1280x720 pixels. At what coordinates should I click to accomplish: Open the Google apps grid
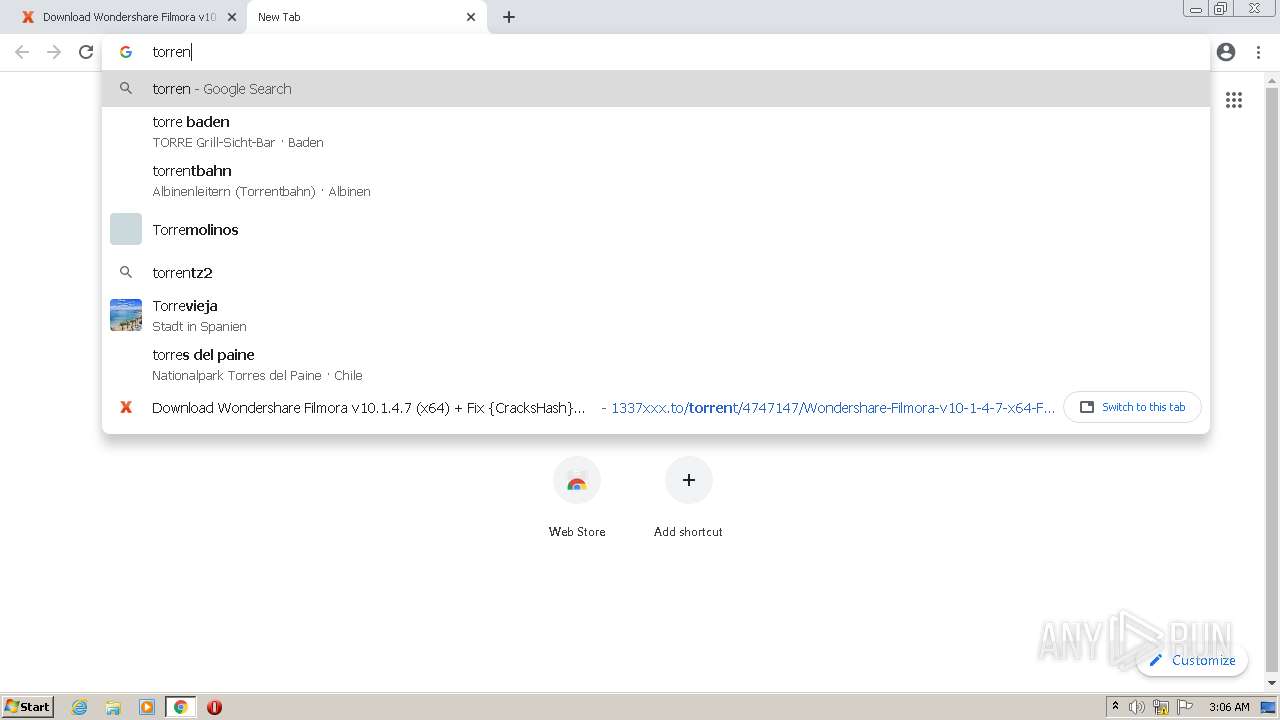coord(1234,100)
